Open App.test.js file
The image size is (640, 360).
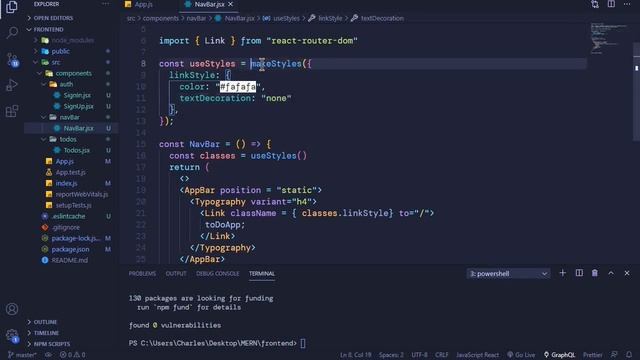(x=71, y=172)
